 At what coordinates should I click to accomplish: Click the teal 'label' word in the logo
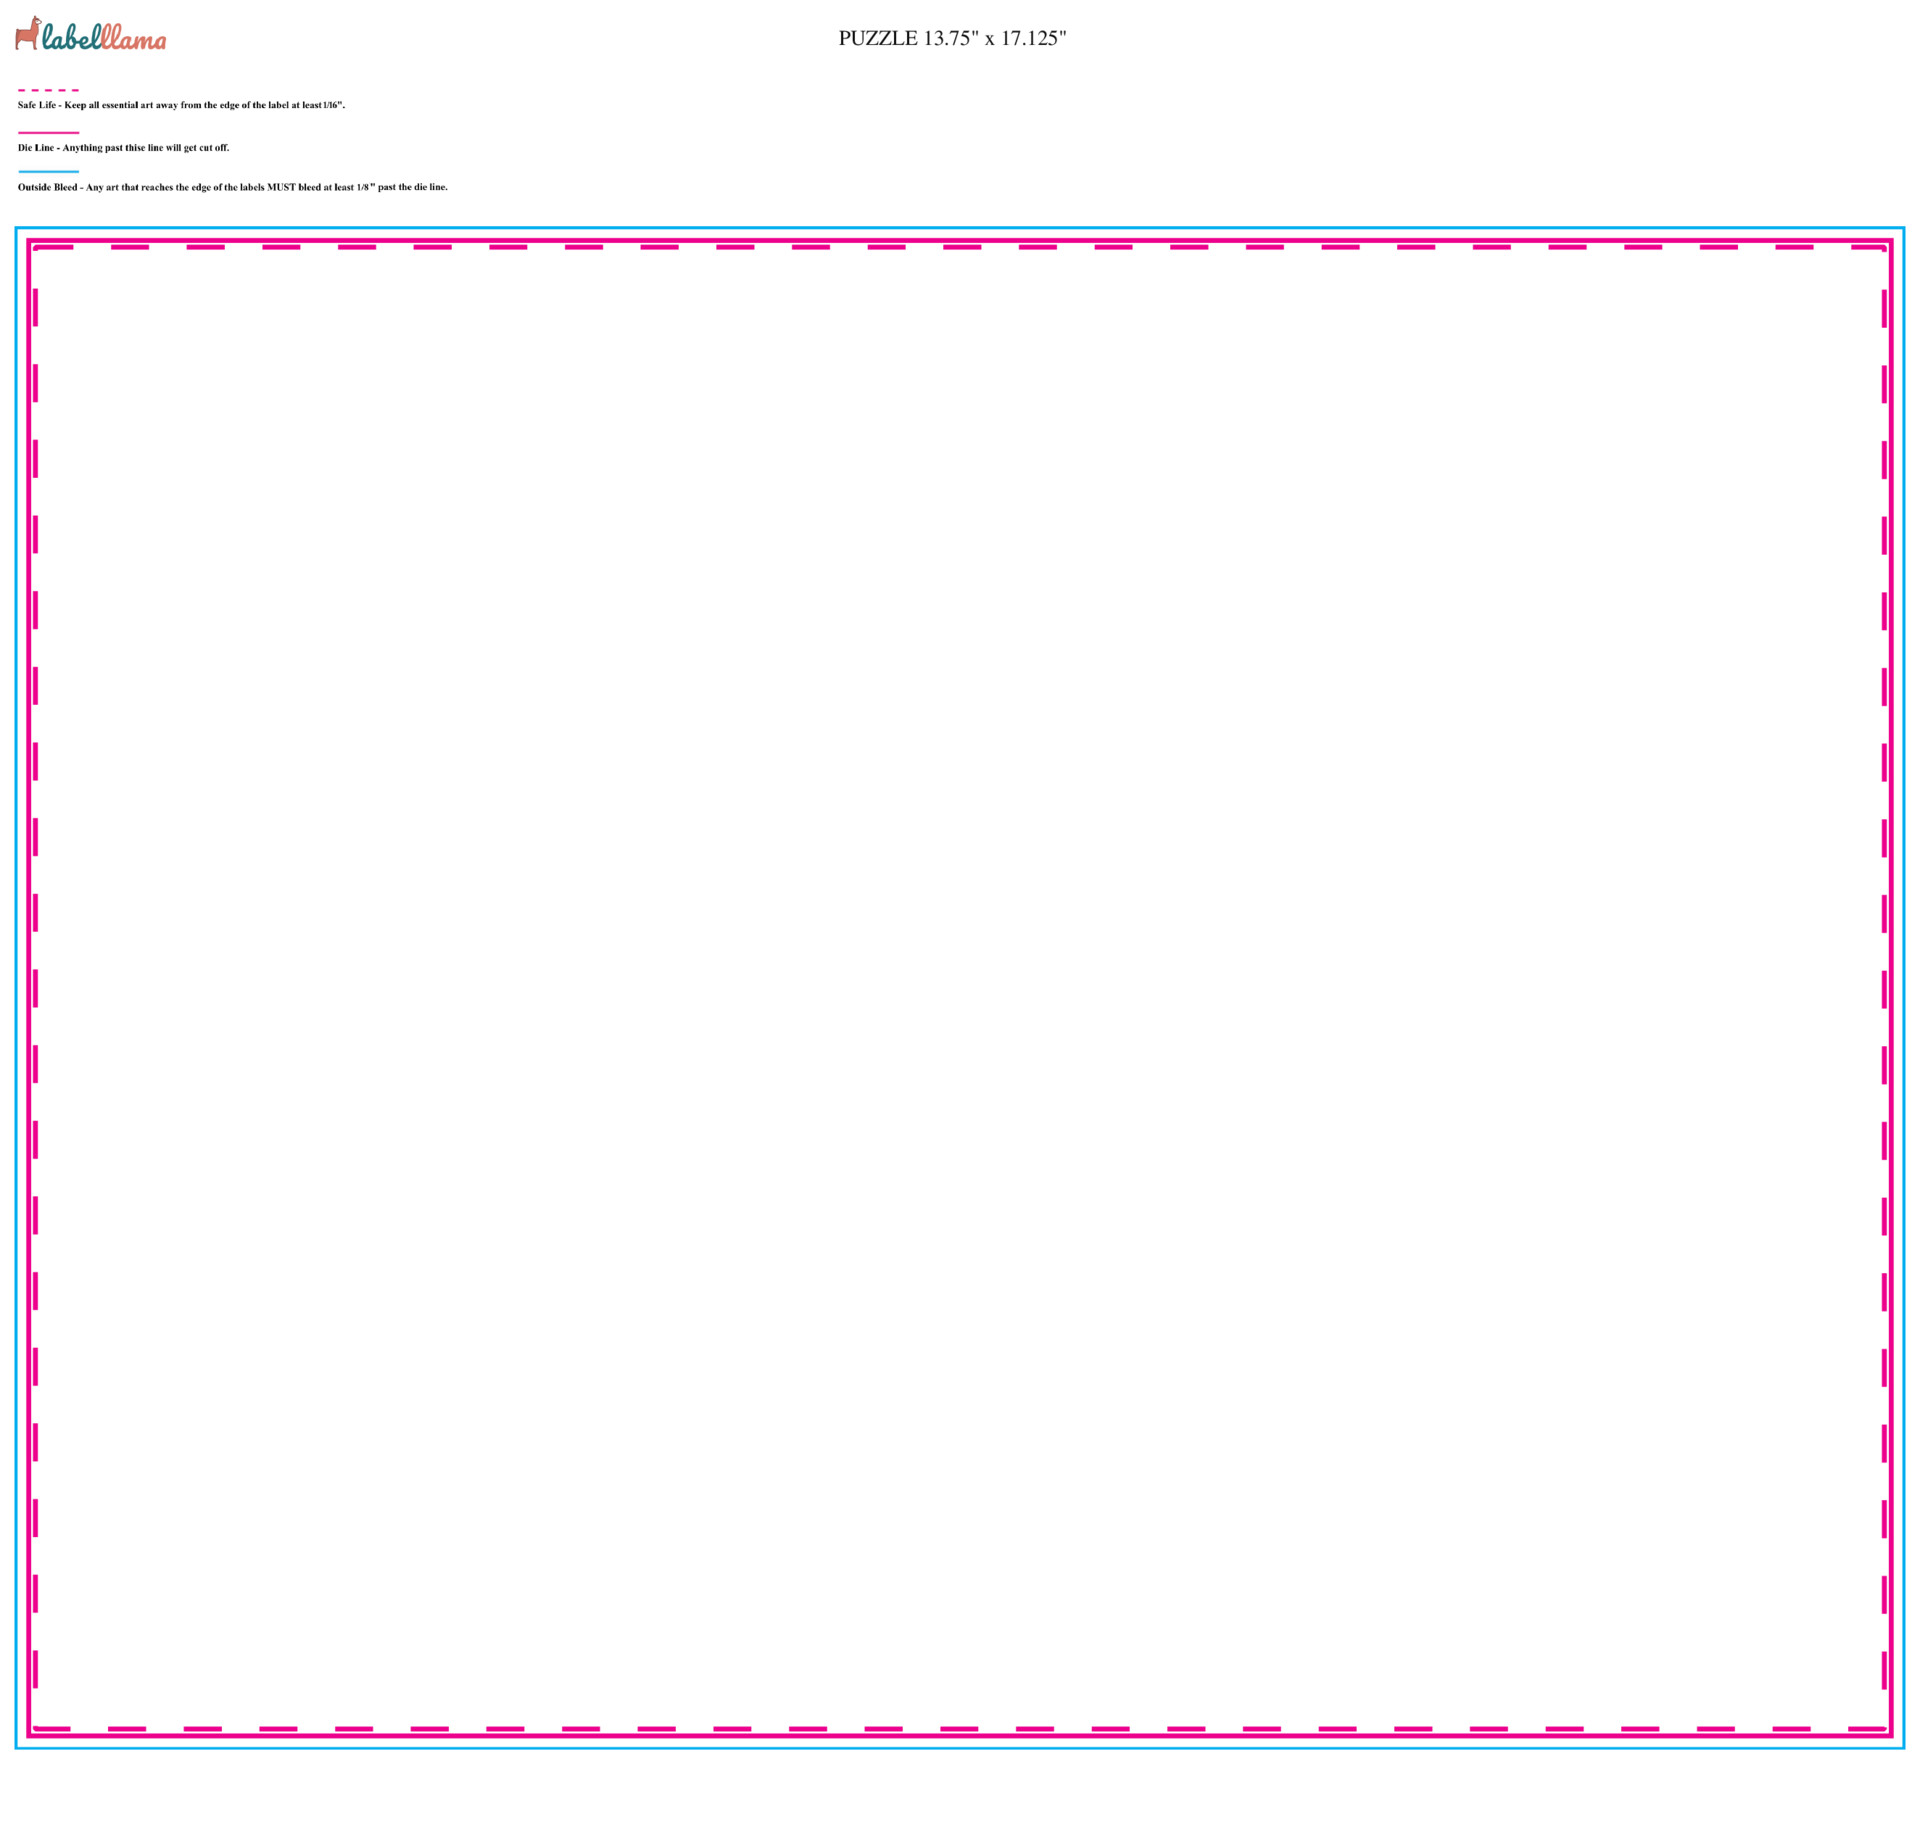pos(72,38)
